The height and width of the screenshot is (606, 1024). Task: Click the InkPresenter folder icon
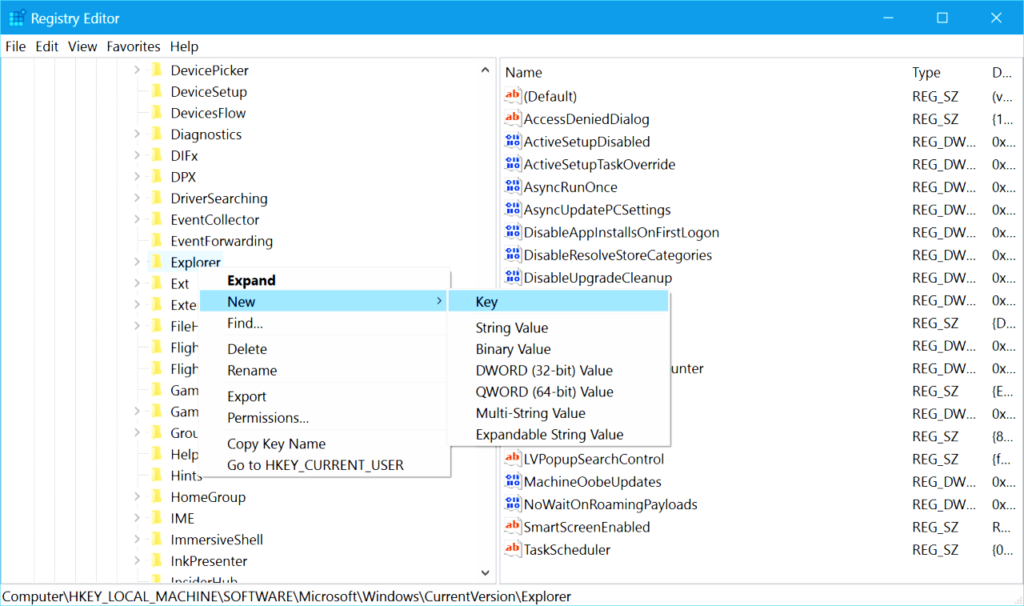pyautogui.click(x=156, y=560)
